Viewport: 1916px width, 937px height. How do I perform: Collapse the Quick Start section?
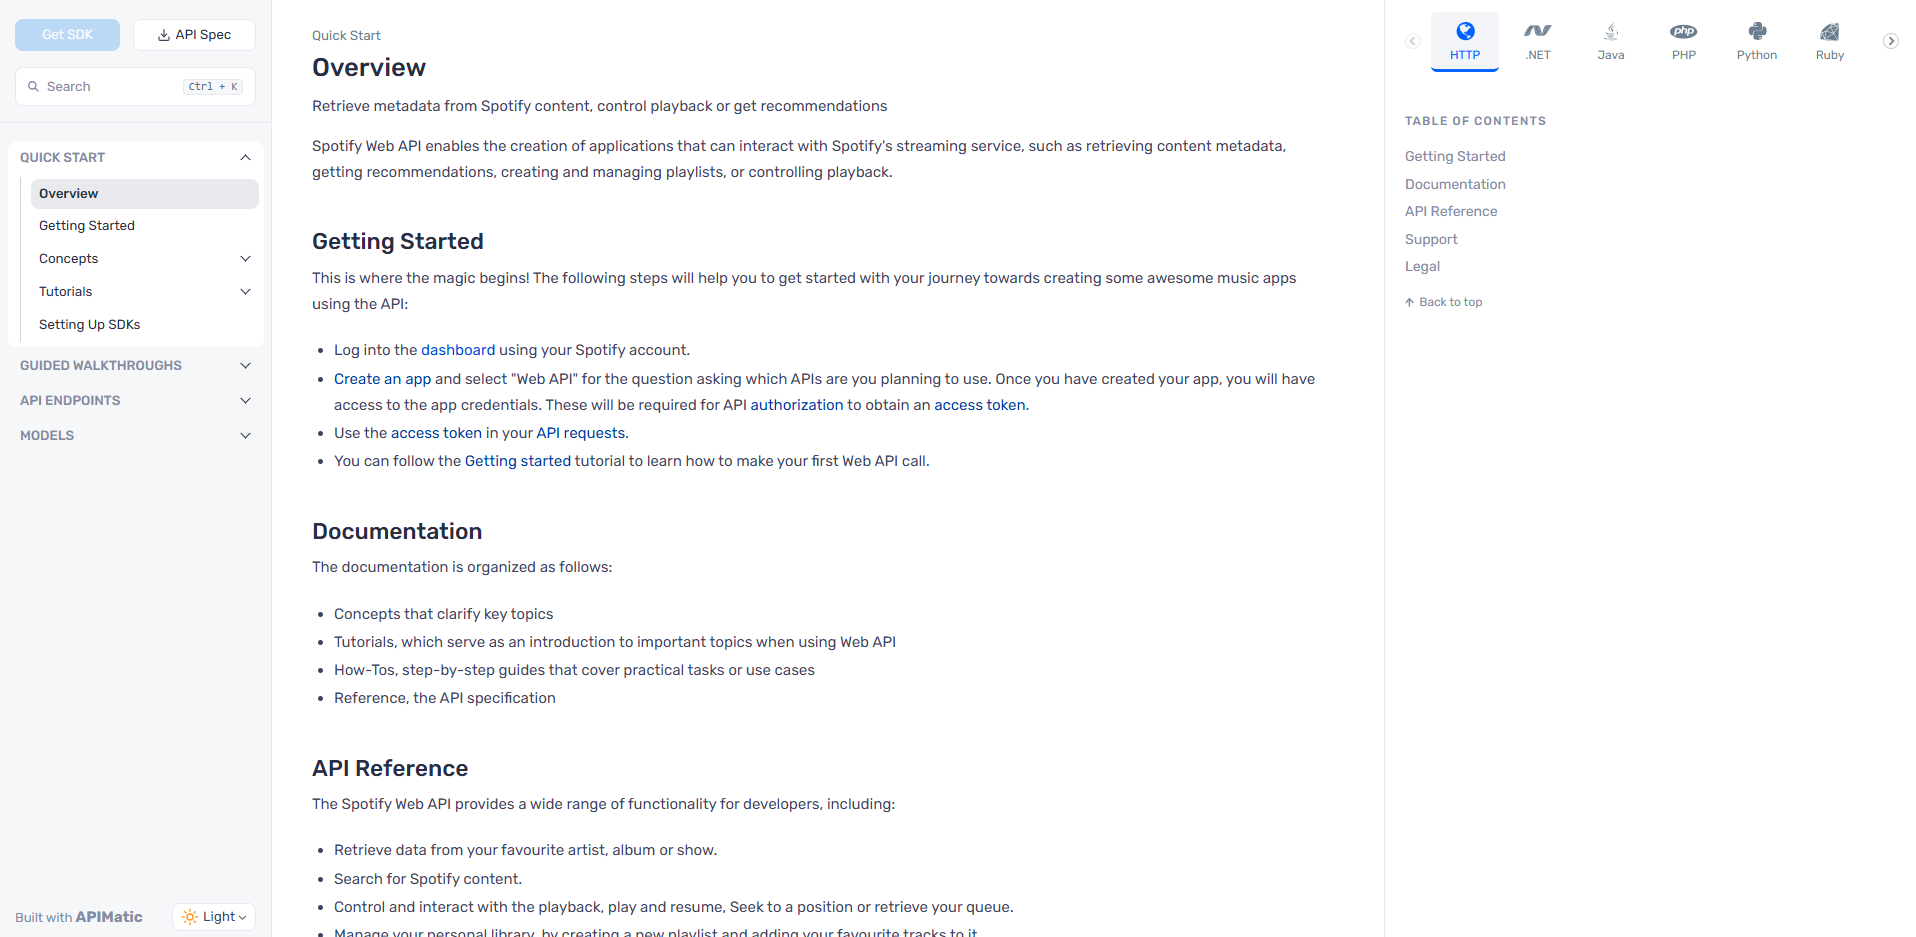pos(245,158)
